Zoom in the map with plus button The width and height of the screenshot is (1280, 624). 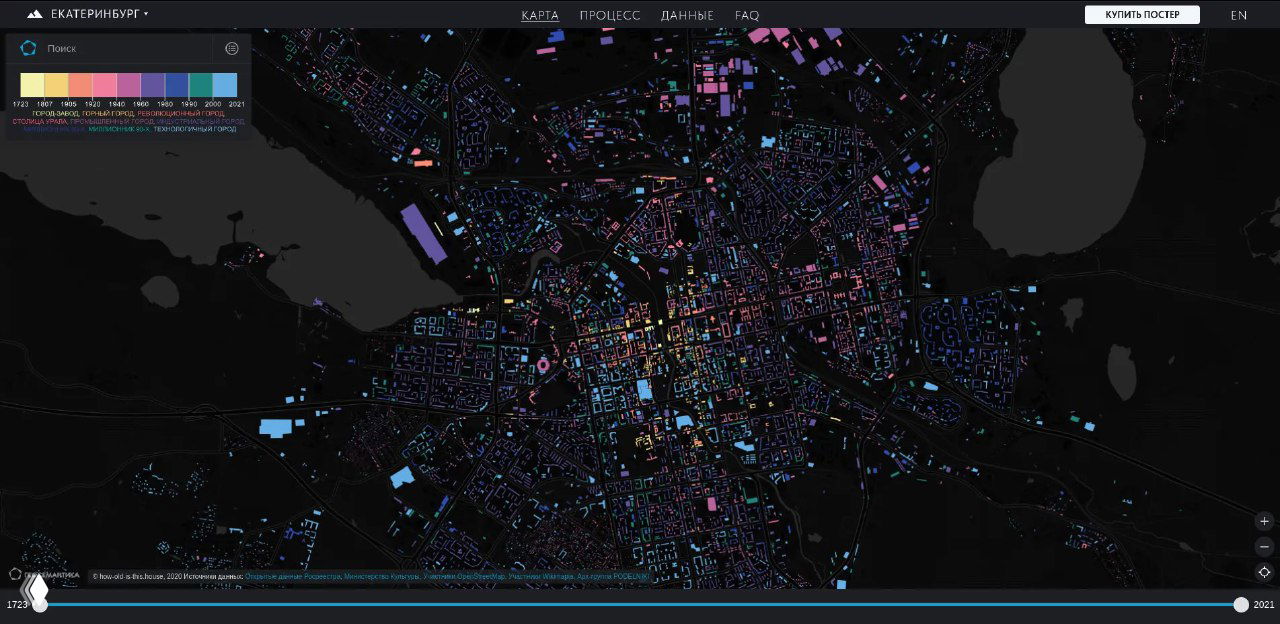click(x=1265, y=521)
